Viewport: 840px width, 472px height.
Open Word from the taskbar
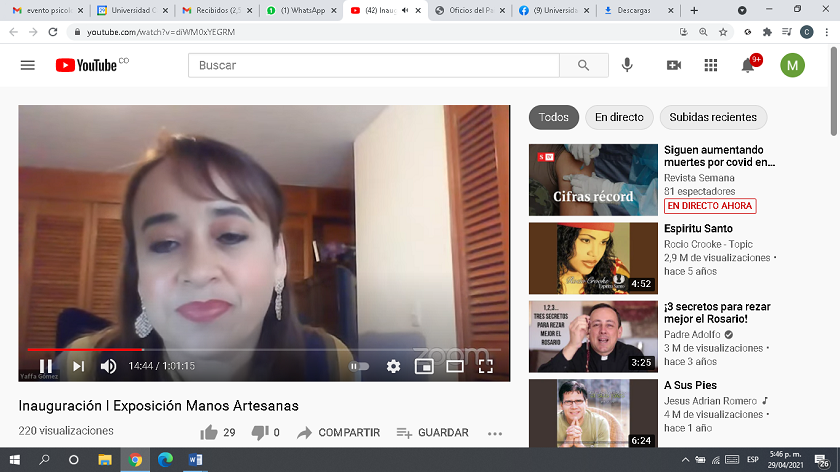click(195, 460)
